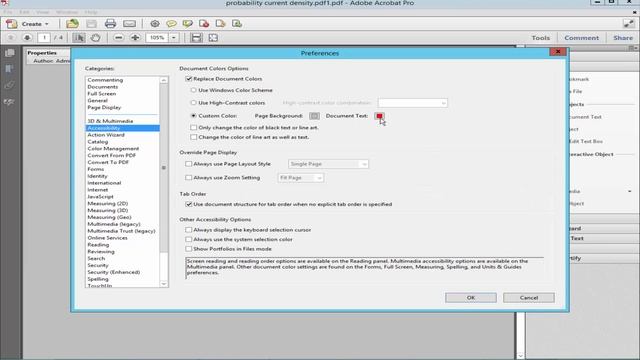Click the page number input field
Image resolution: width=640 pixels, height=360 pixels.
(x=44, y=38)
